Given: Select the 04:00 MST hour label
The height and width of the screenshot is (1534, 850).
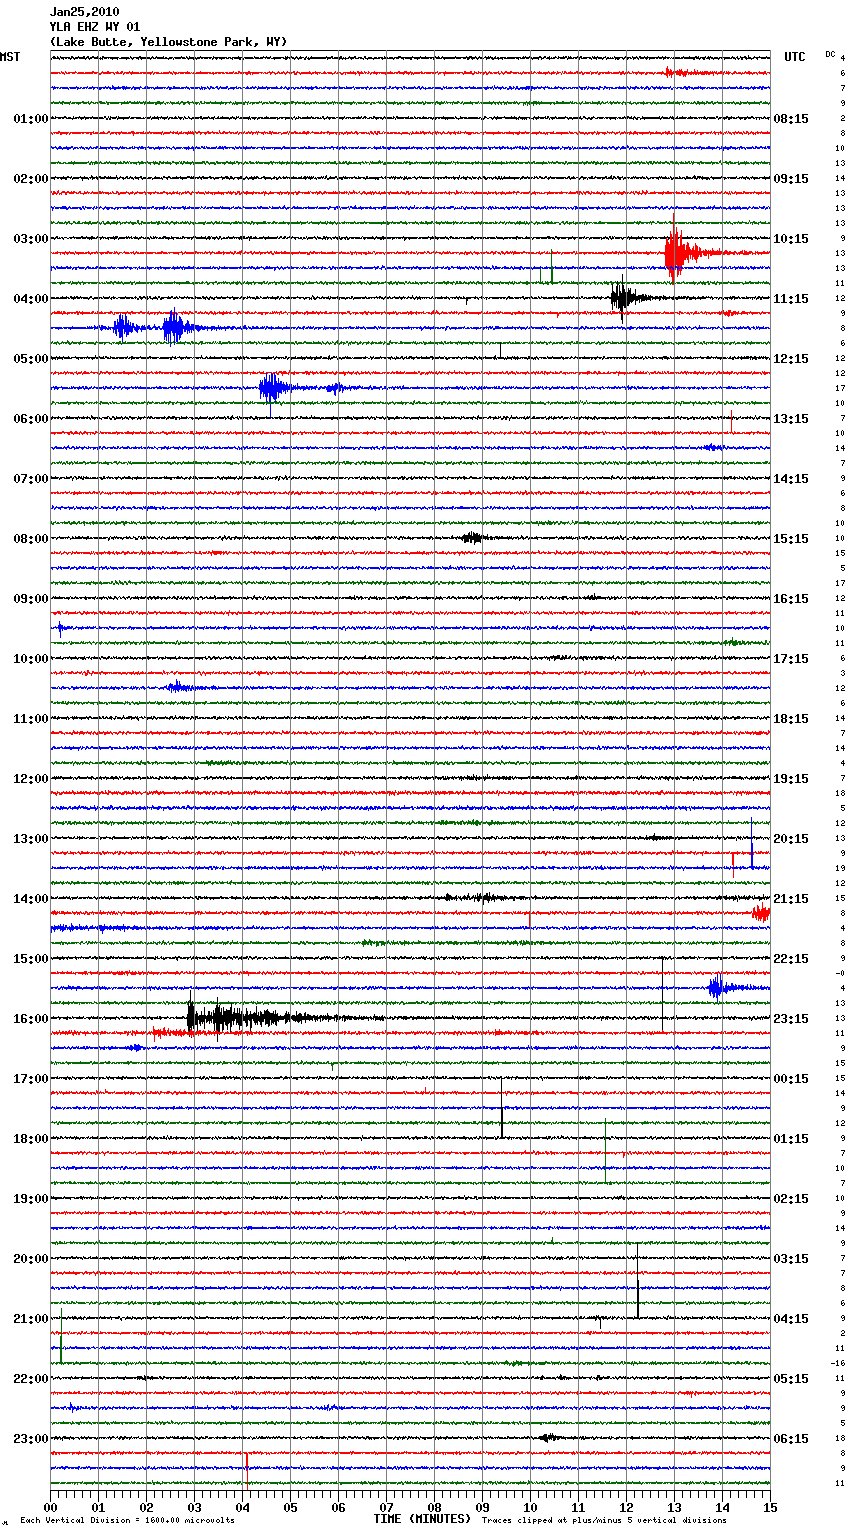Looking at the screenshot, I should [x=31, y=299].
